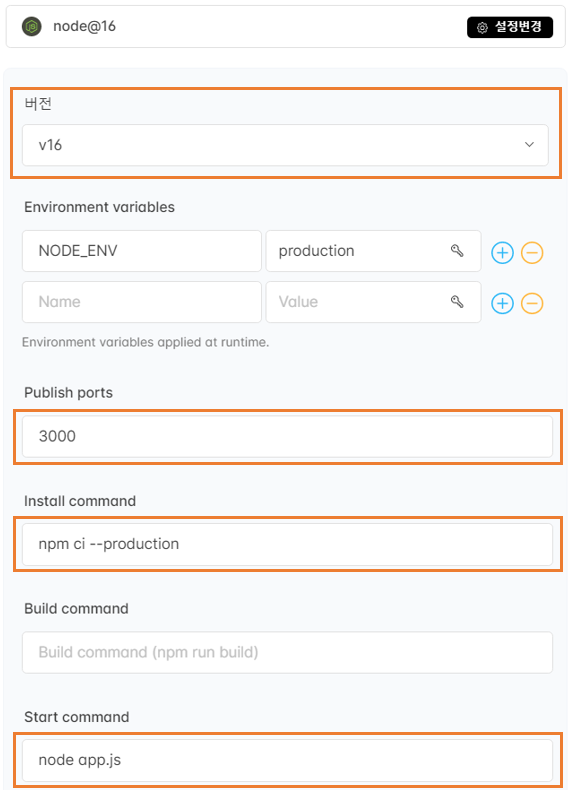This screenshot has height=790, width=573.
Task: Click the node@16 header label
Action: click(85, 26)
